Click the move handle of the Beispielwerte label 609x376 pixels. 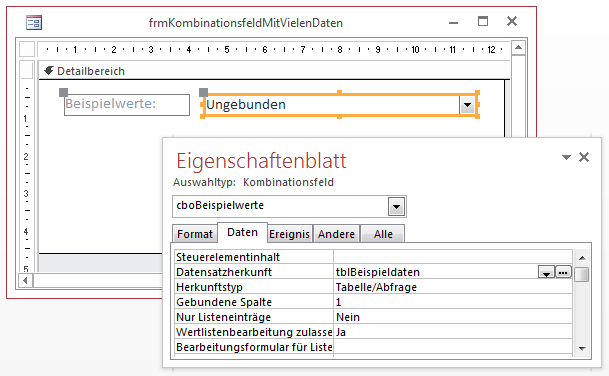coord(63,92)
